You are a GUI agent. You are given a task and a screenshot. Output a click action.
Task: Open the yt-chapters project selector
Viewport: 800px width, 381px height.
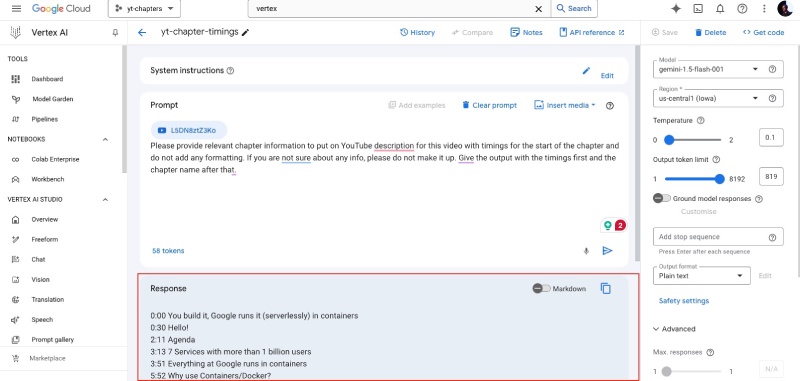pos(144,9)
